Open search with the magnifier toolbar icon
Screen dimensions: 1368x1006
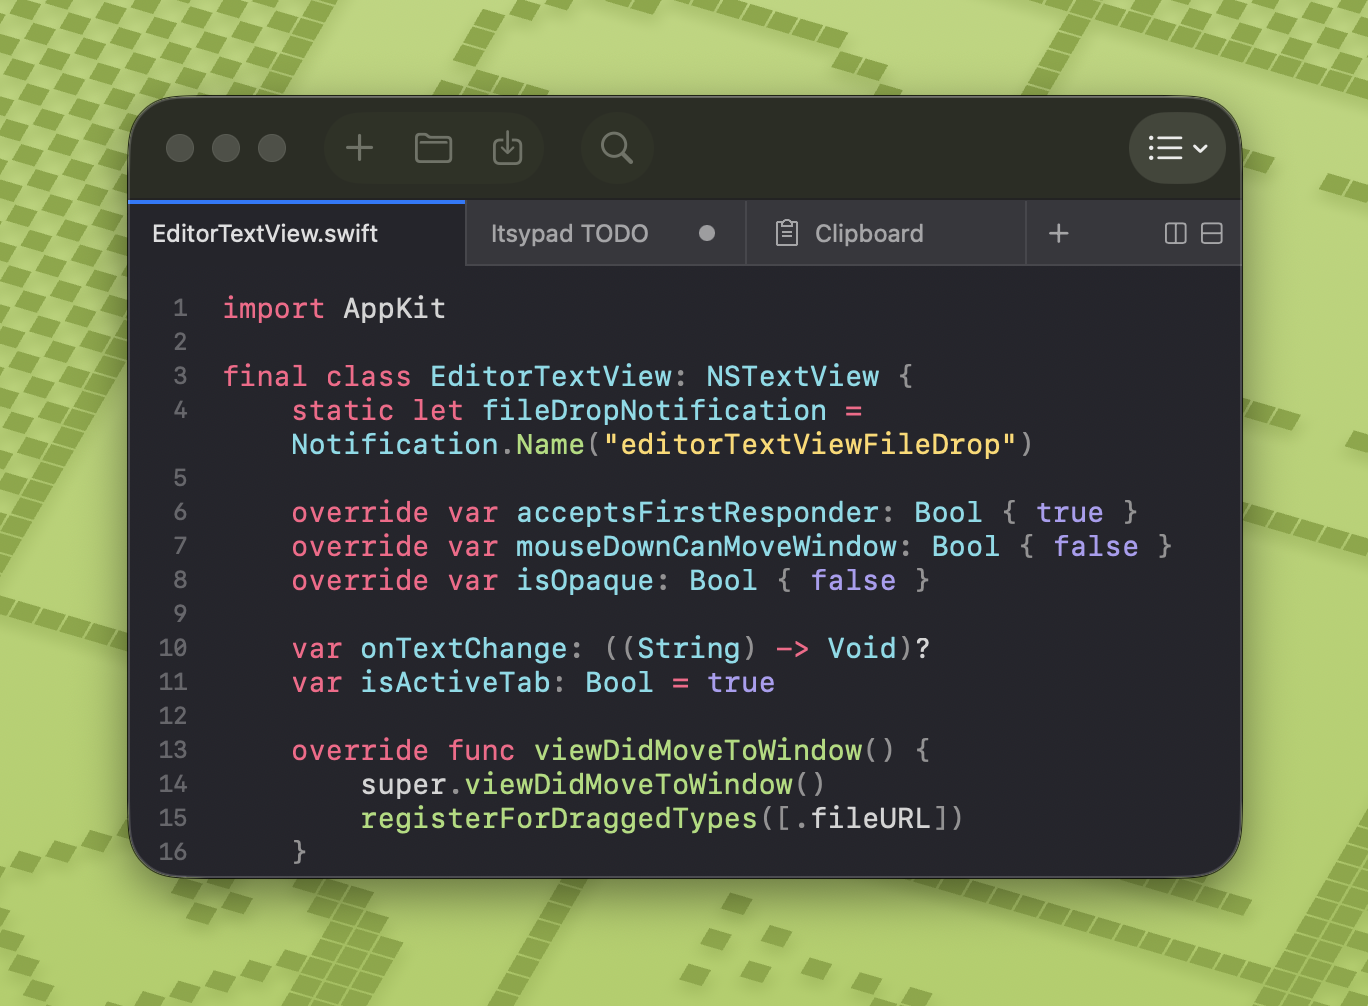tap(616, 147)
